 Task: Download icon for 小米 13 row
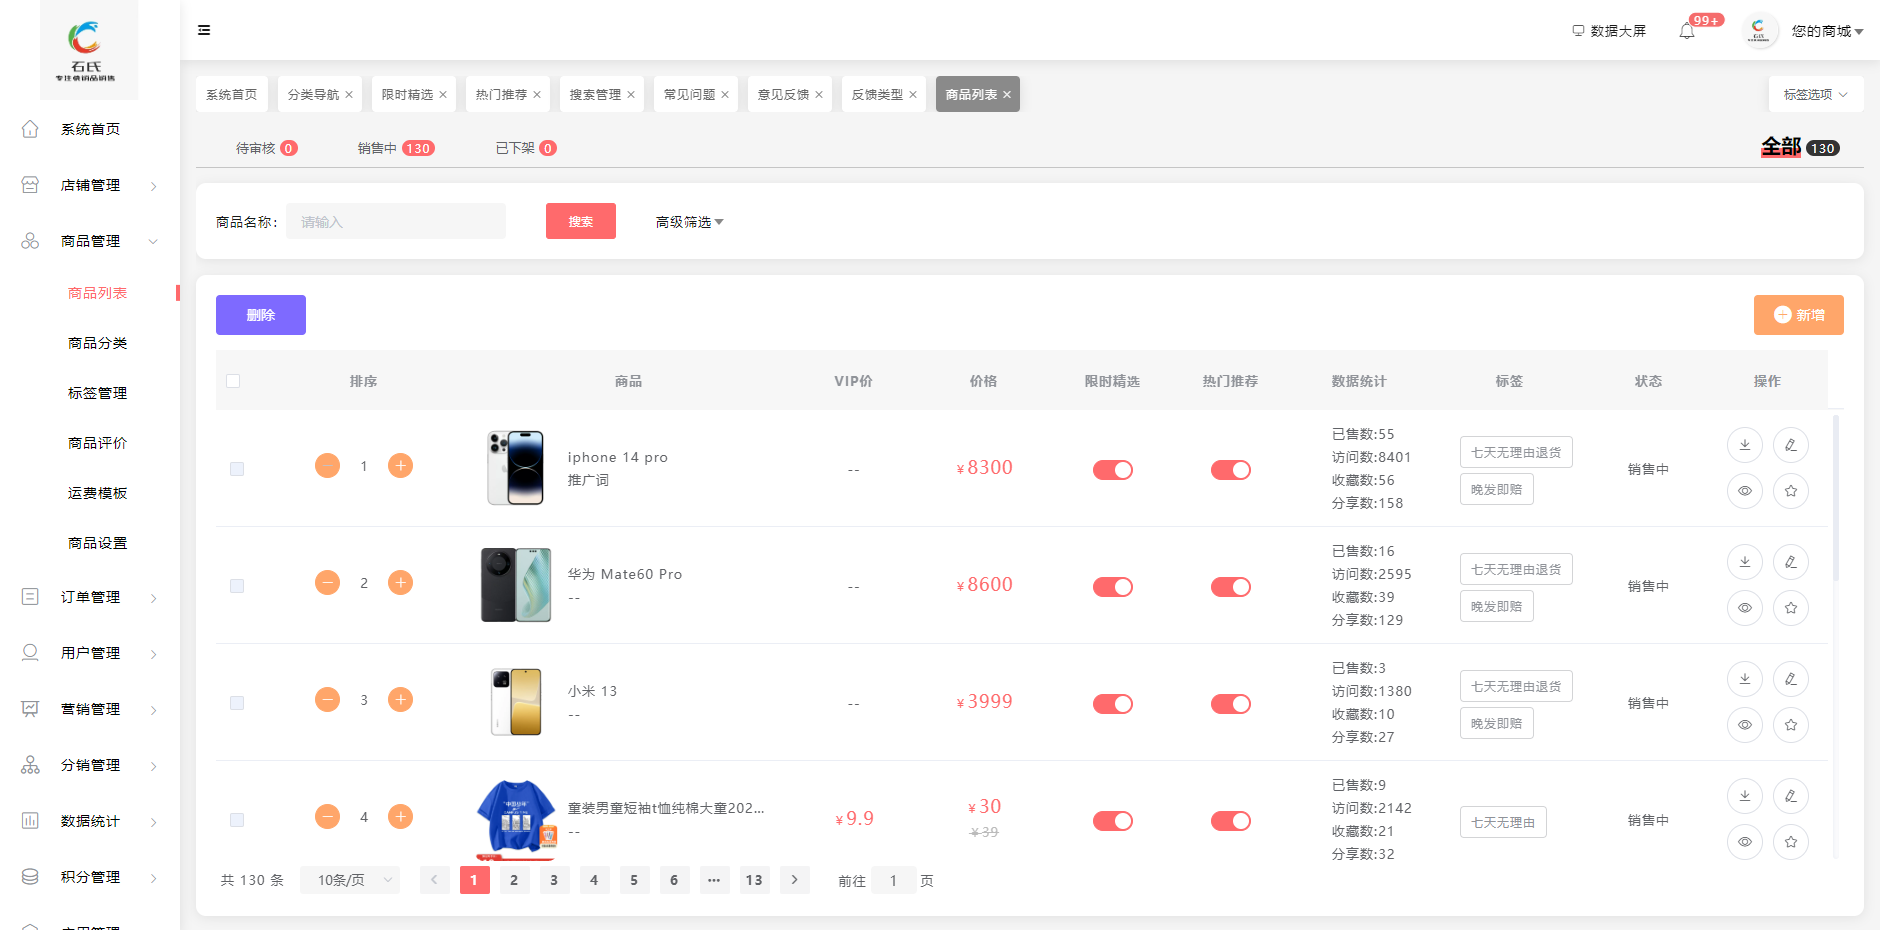[x=1745, y=679]
